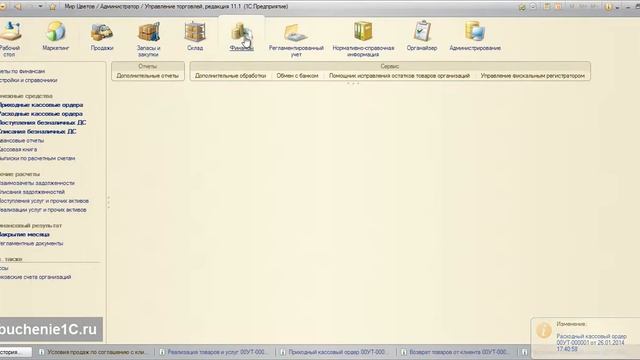Open Настройки и справочники link
The width and height of the screenshot is (640, 360).
pyautogui.click(x=28, y=80)
